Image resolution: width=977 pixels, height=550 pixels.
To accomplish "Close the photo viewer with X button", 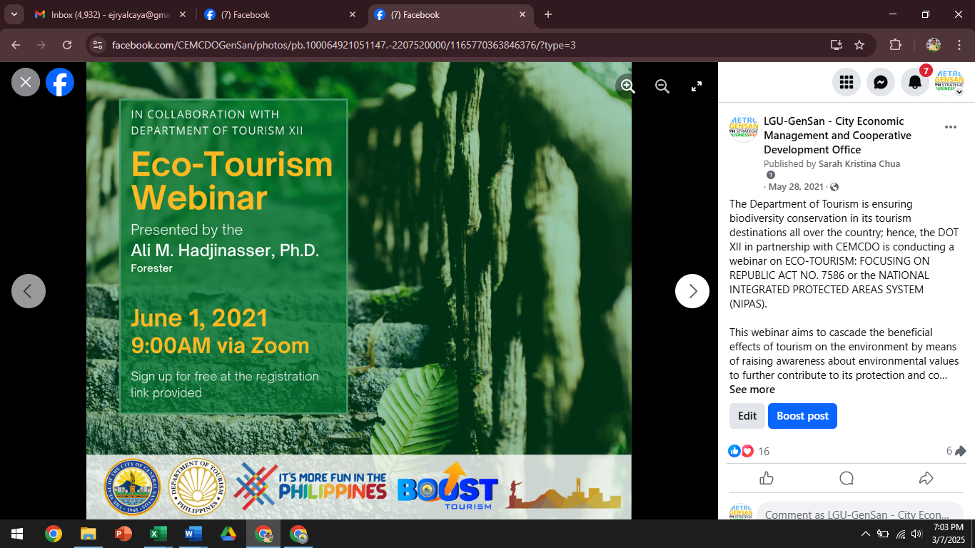I will point(26,82).
